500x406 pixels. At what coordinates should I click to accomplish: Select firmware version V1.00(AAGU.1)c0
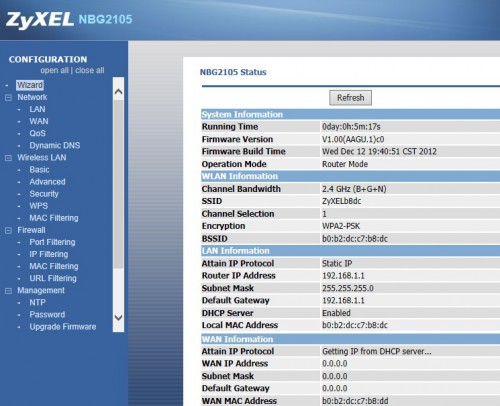(353, 139)
